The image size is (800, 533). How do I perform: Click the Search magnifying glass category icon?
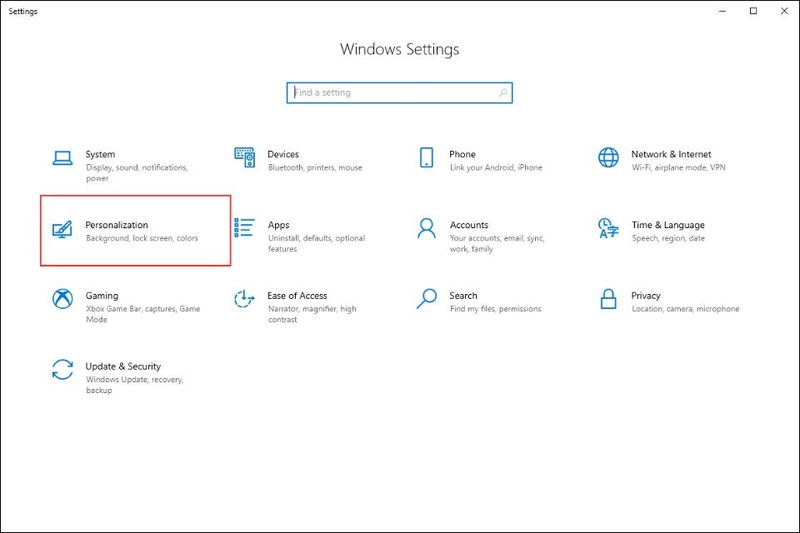(x=427, y=299)
